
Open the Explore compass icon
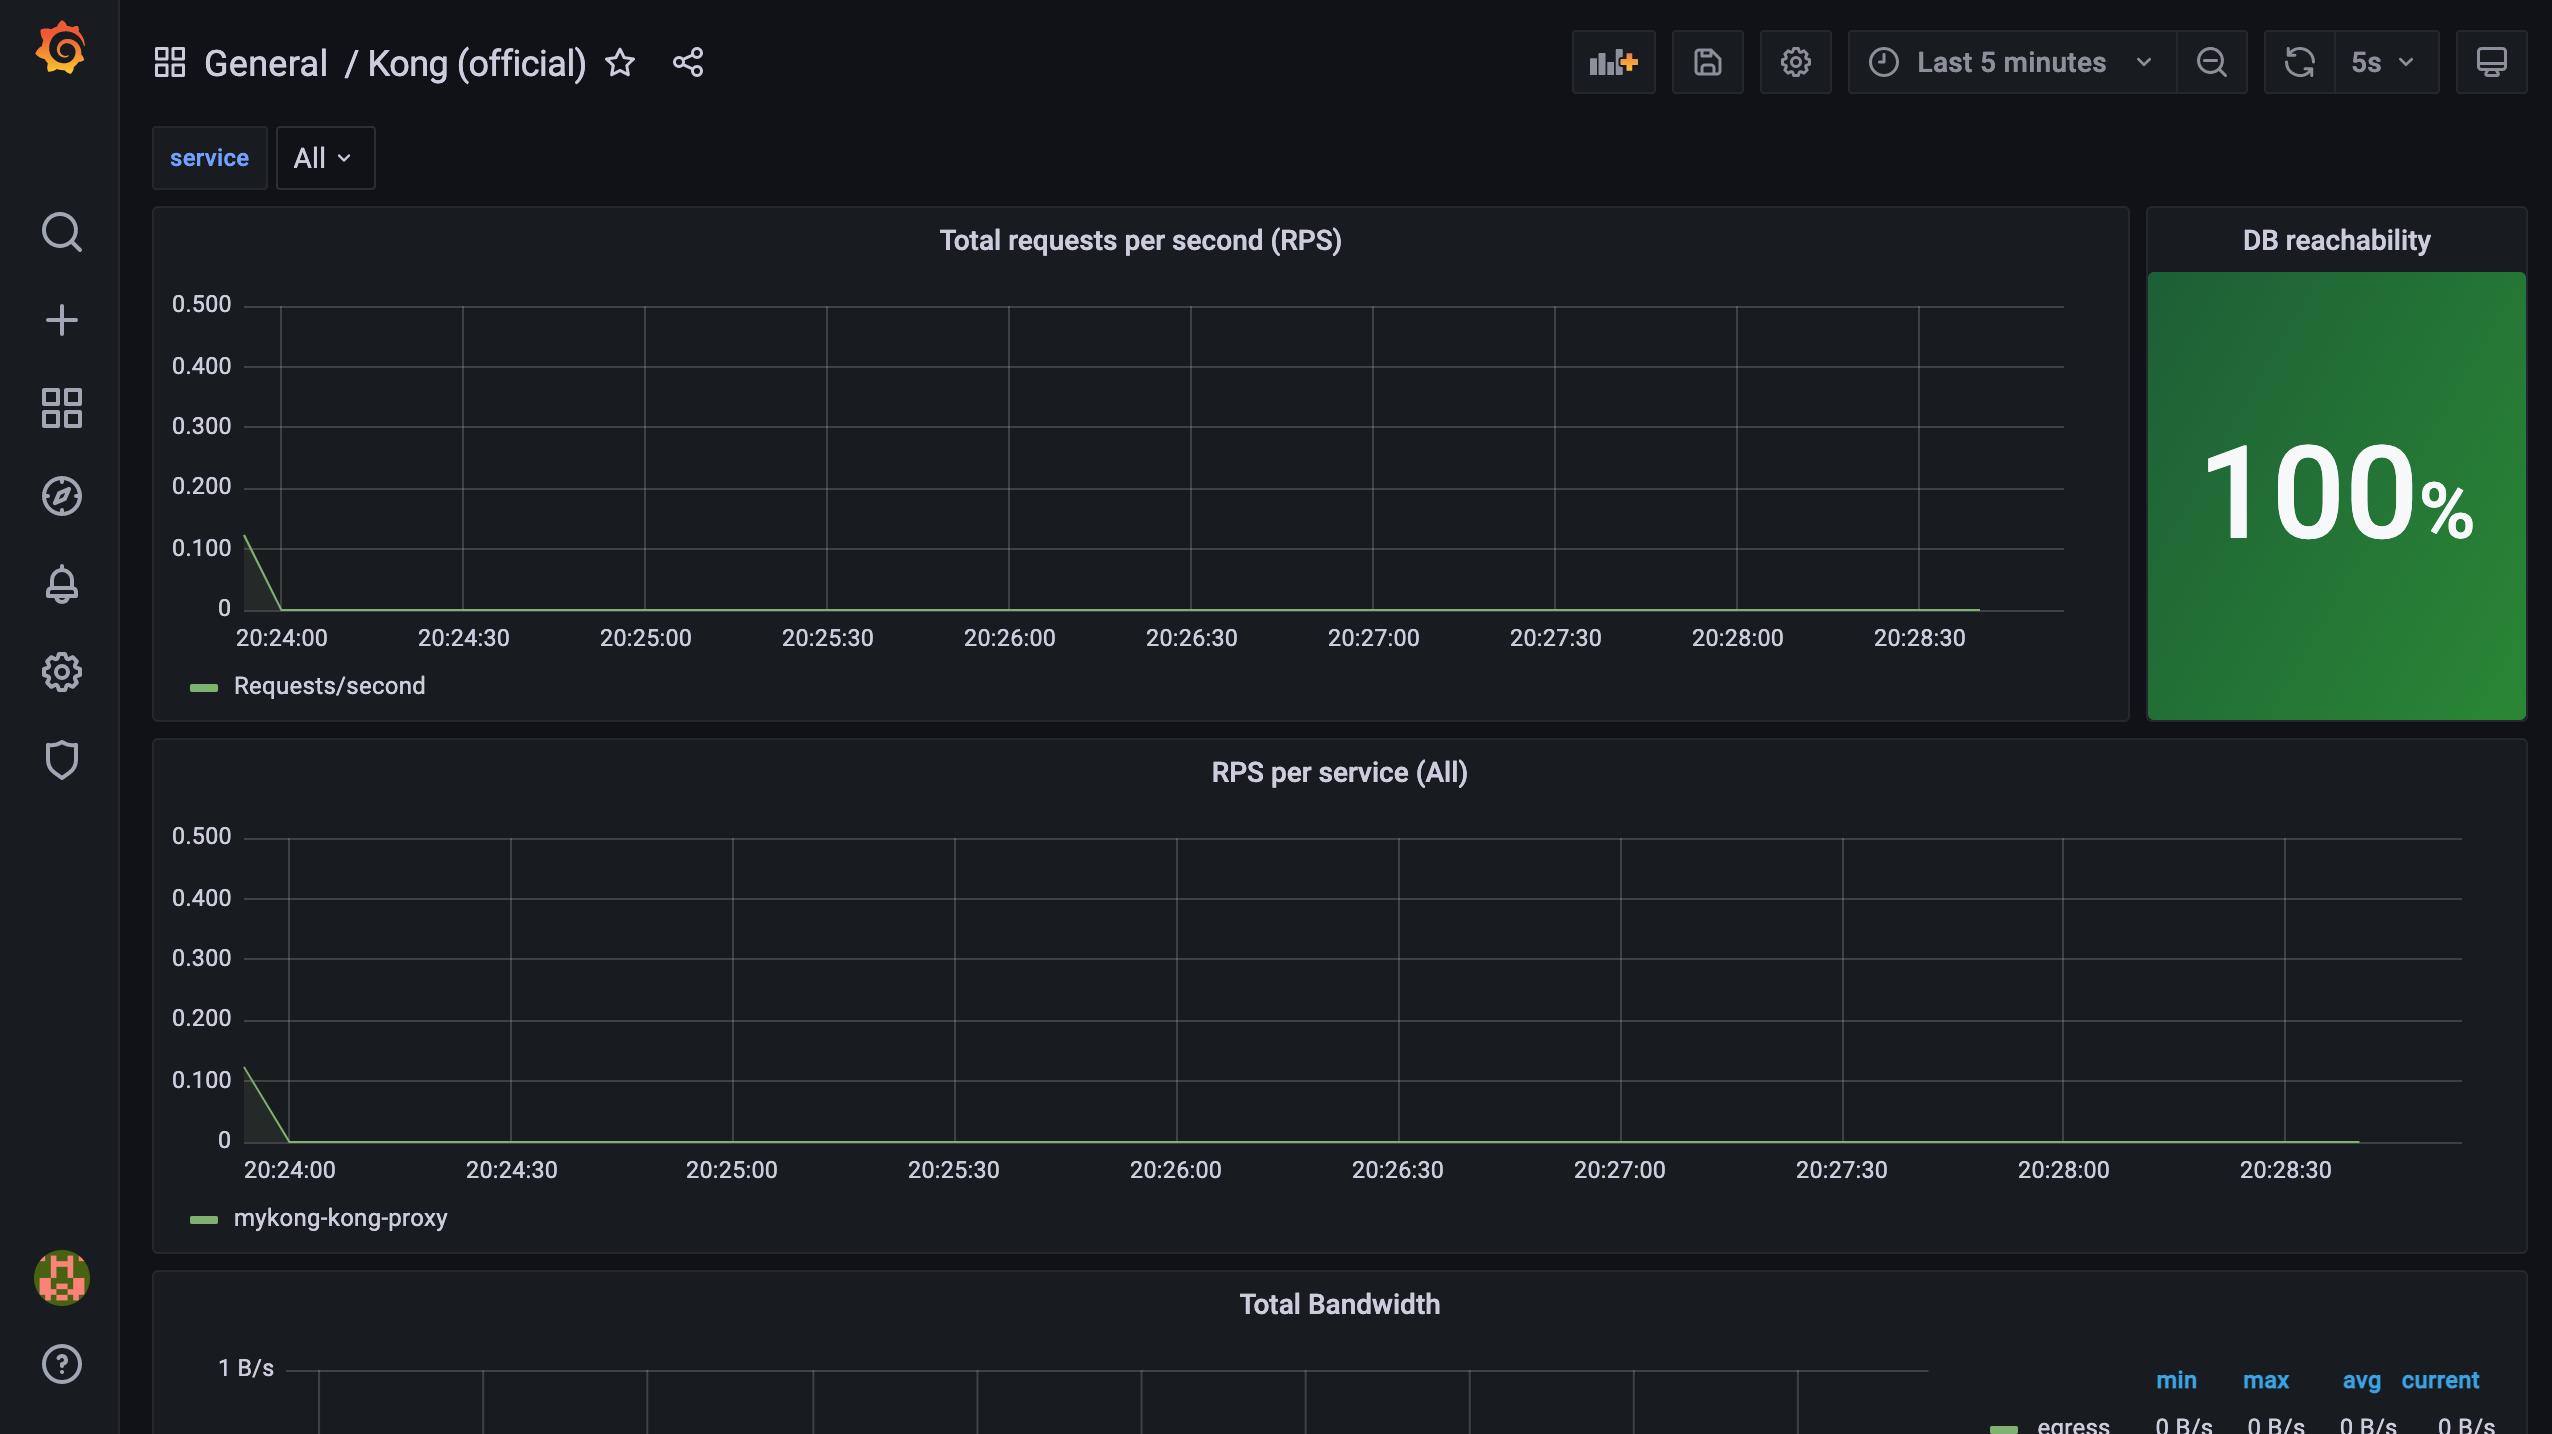pyautogui.click(x=61, y=496)
